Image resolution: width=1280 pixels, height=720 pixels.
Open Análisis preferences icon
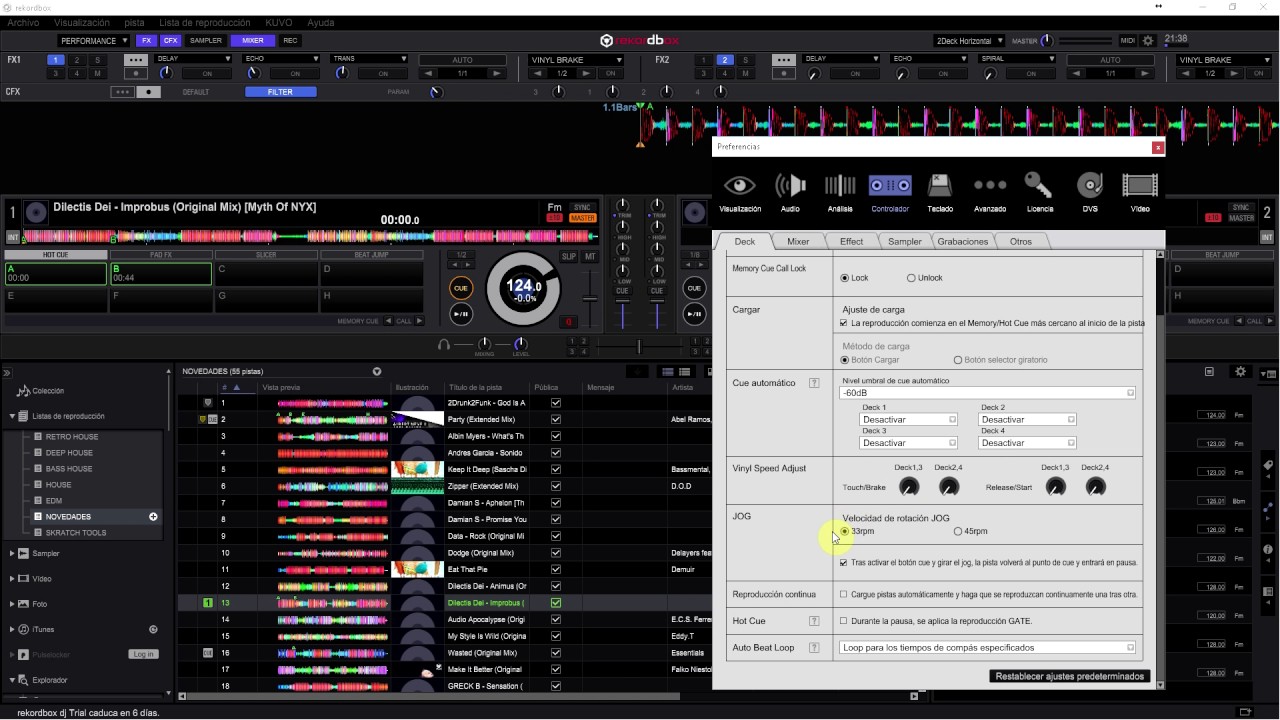840,186
